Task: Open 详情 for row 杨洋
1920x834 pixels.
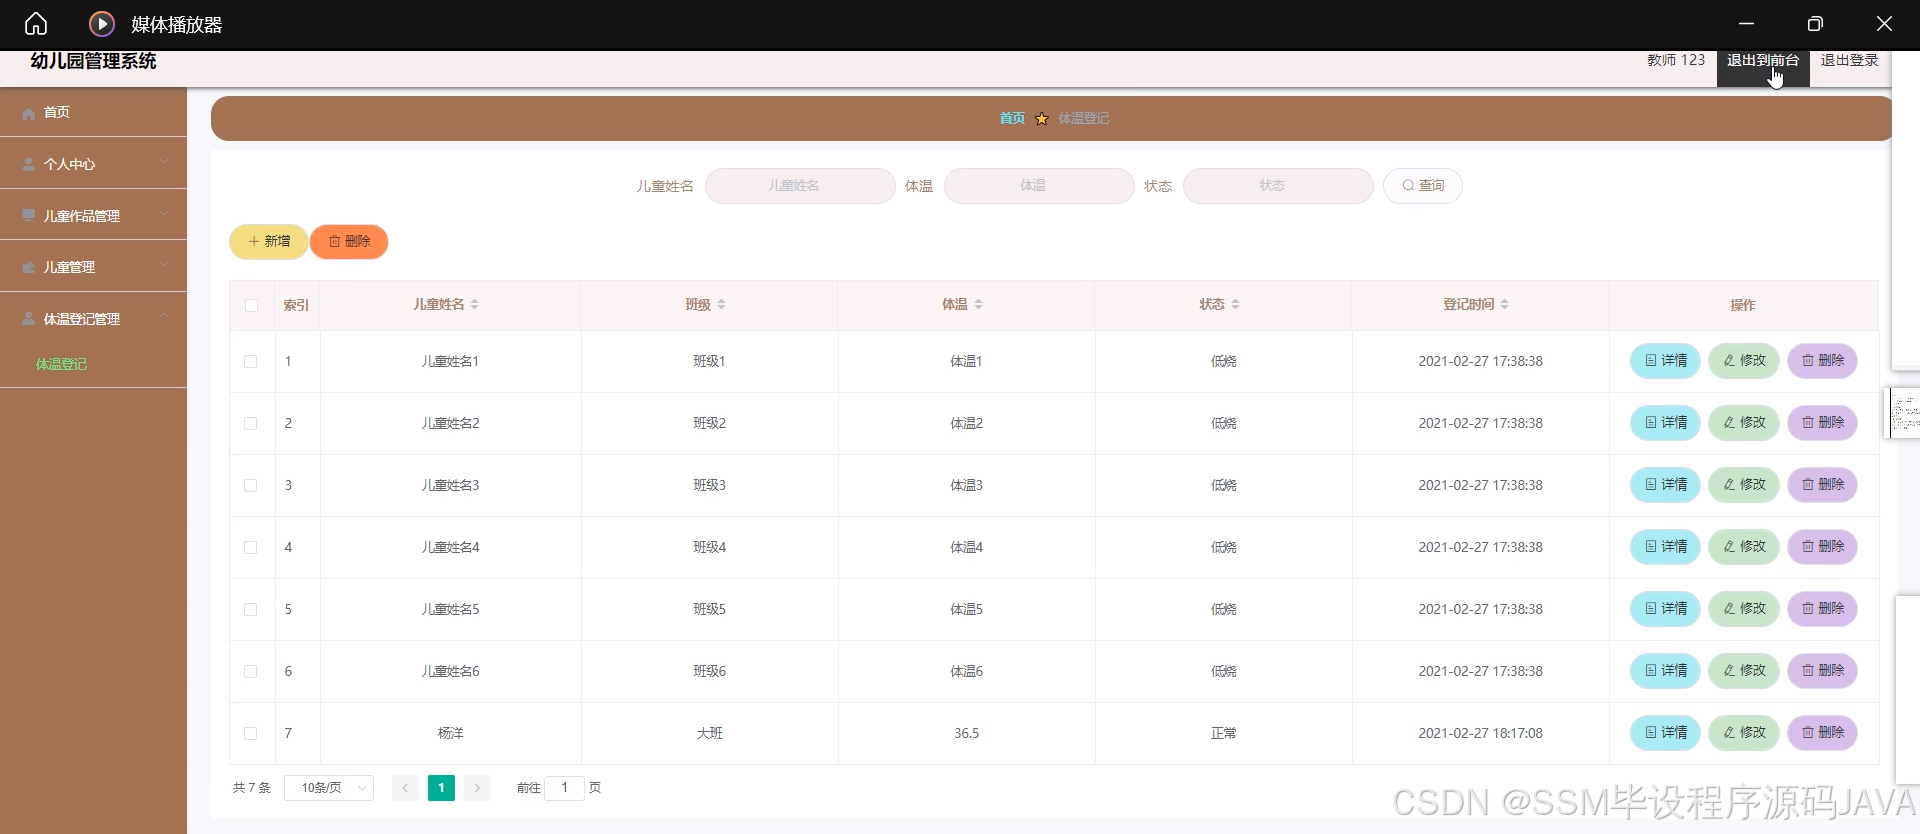Action: coord(1665,733)
